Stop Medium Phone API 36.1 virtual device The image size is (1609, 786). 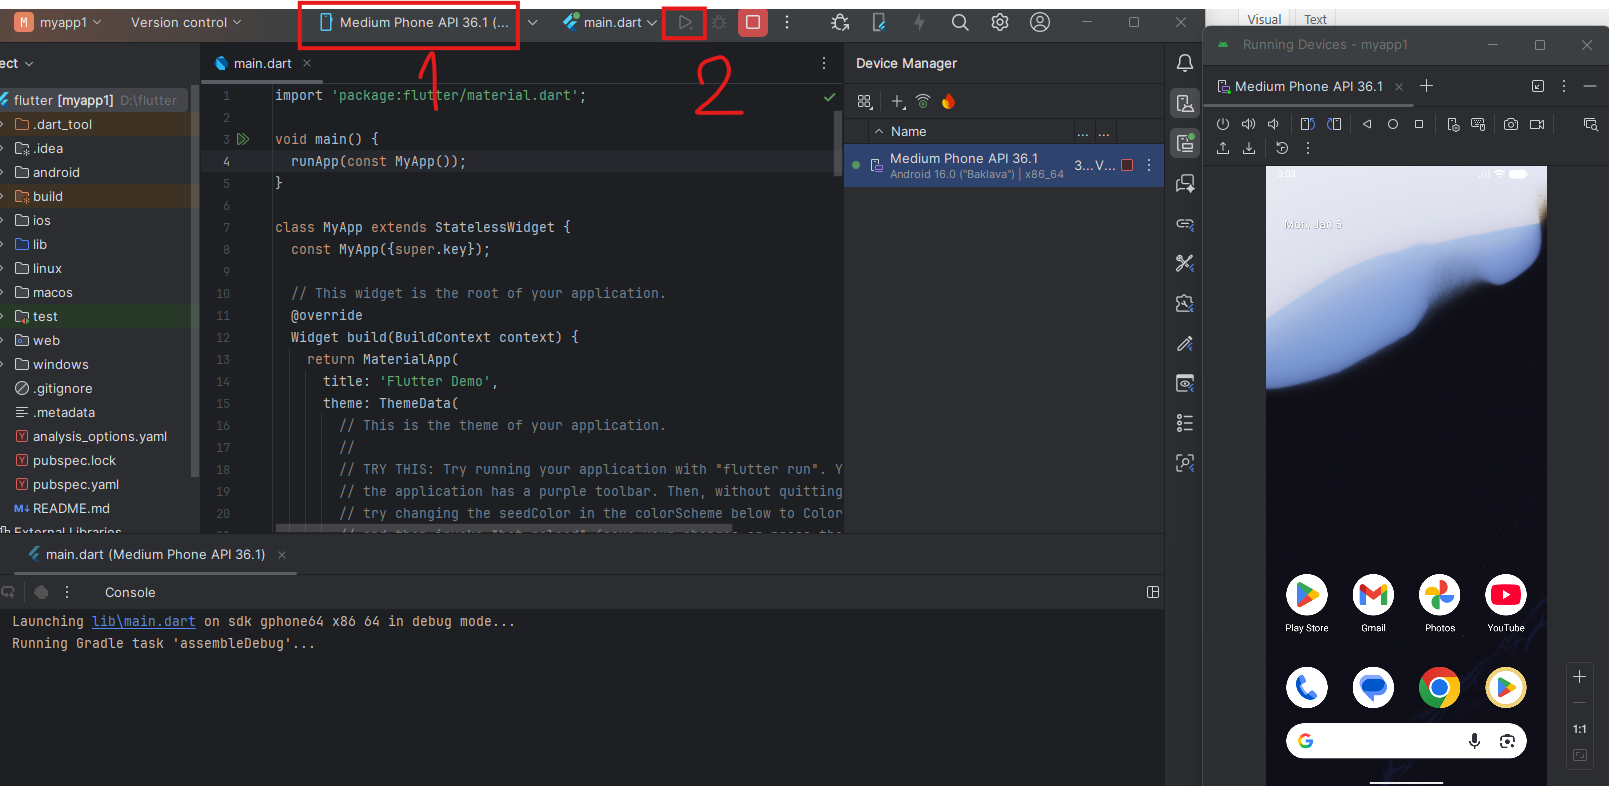tap(1127, 165)
